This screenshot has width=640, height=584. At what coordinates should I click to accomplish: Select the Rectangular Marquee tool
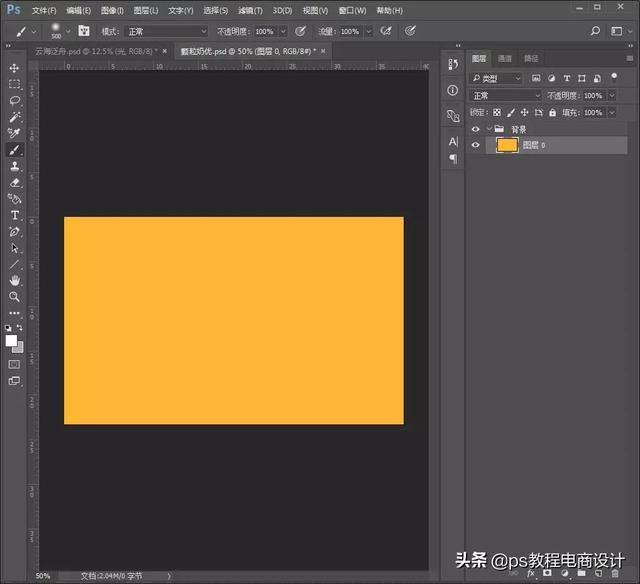tap(14, 84)
